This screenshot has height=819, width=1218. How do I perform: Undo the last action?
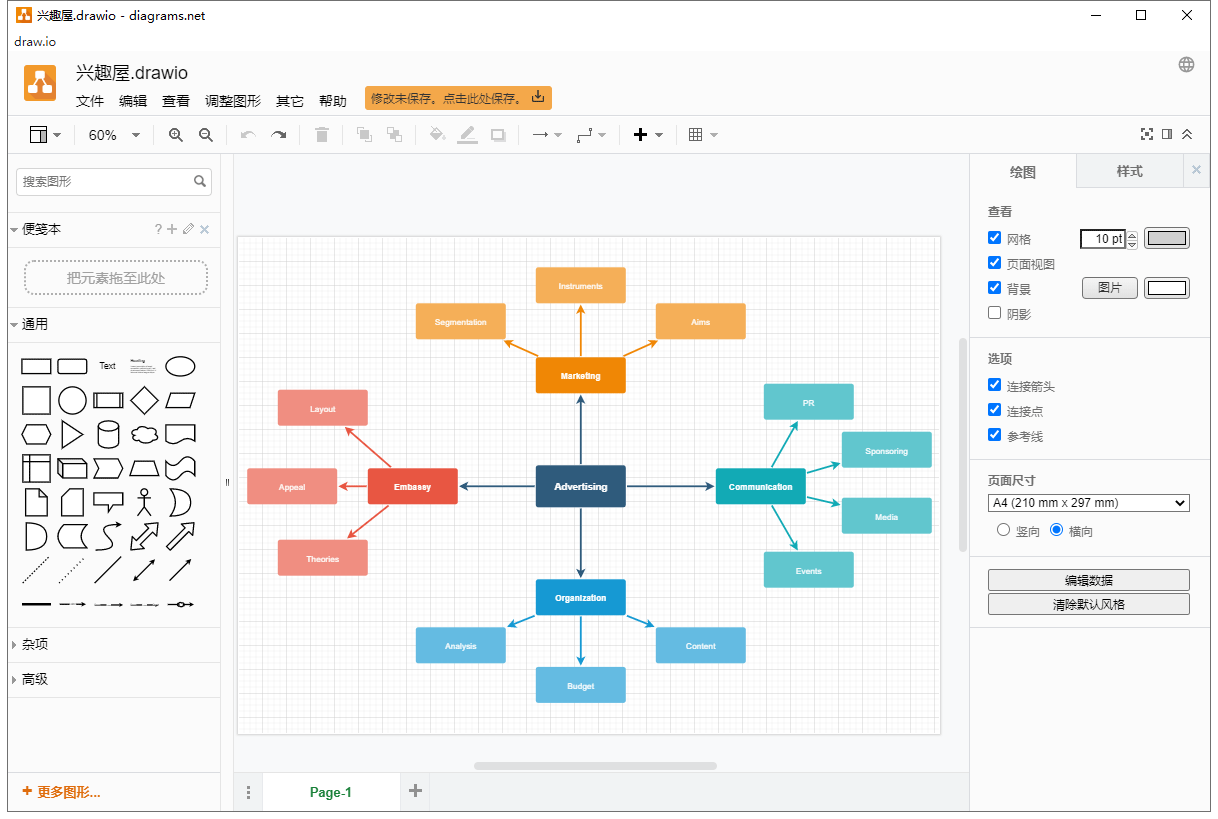pyautogui.click(x=248, y=135)
